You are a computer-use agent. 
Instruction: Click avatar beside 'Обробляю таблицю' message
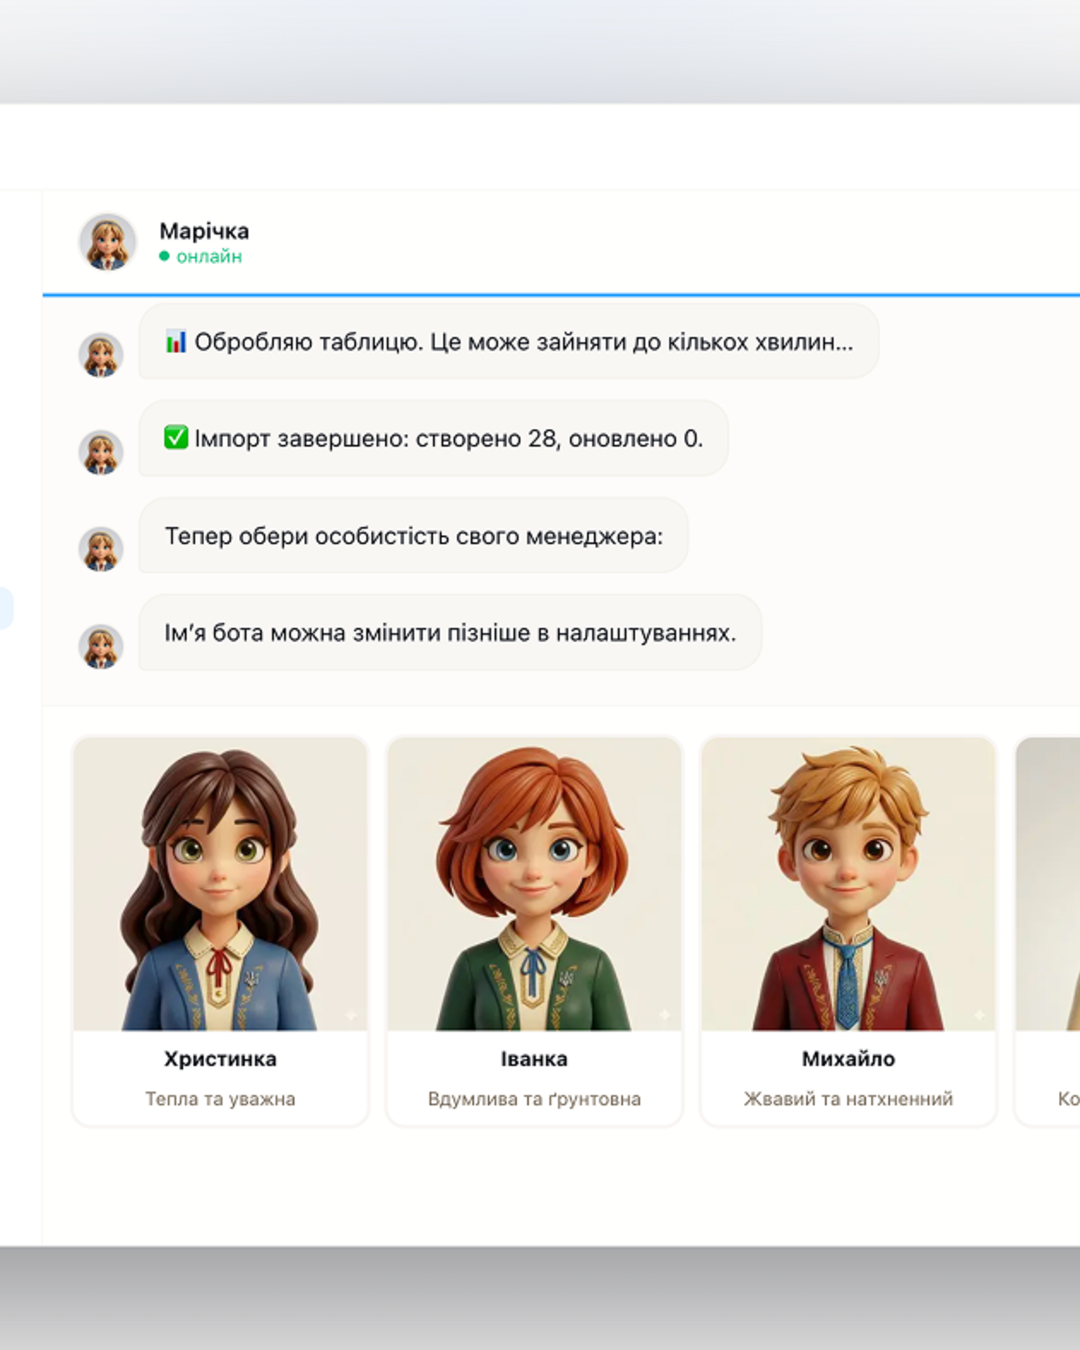pyautogui.click(x=101, y=355)
